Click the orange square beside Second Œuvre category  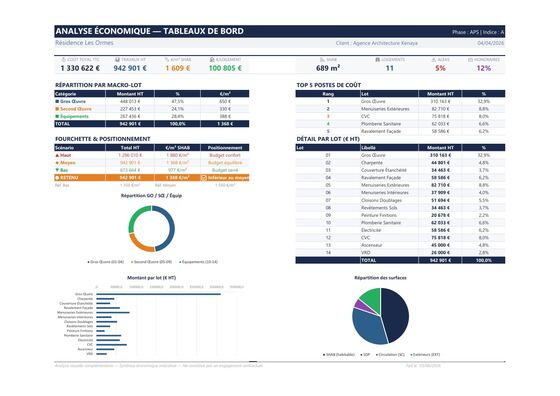point(57,109)
